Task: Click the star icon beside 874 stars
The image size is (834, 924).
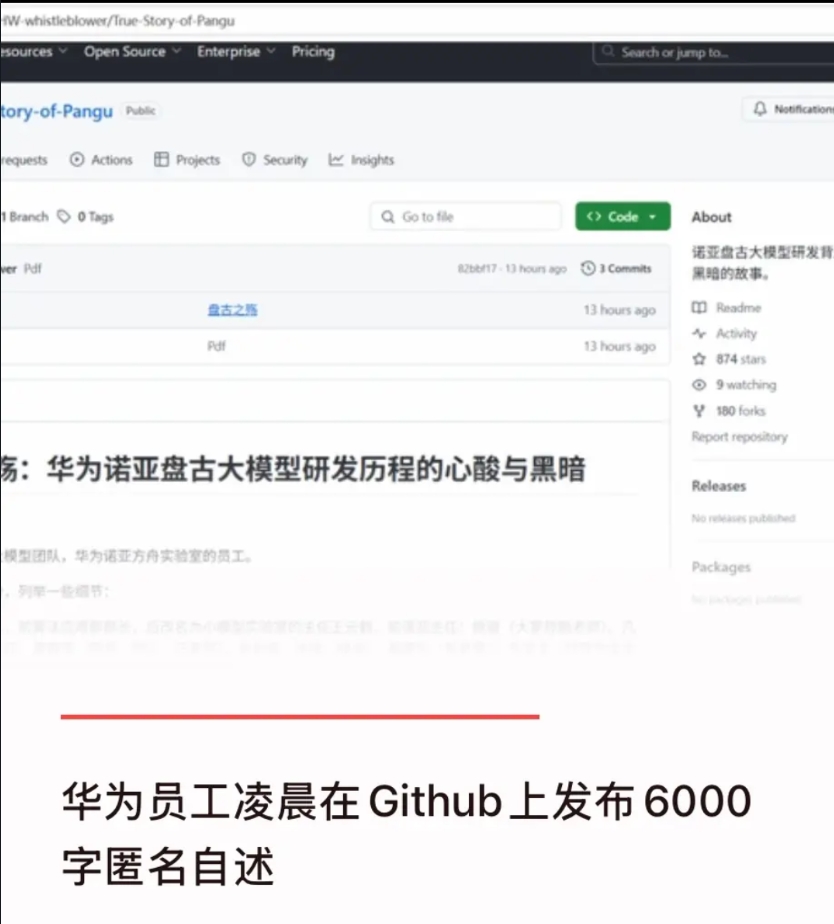Action: (x=699, y=359)
